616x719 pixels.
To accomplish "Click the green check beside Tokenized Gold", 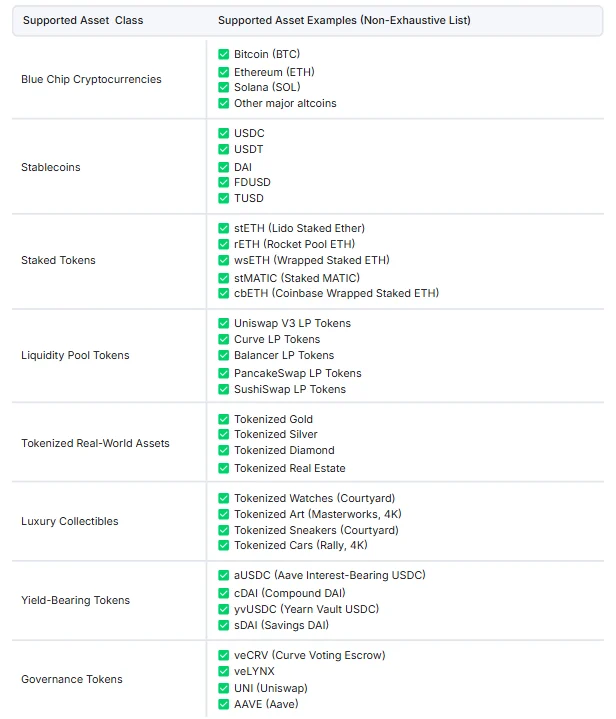I will 224,419.
